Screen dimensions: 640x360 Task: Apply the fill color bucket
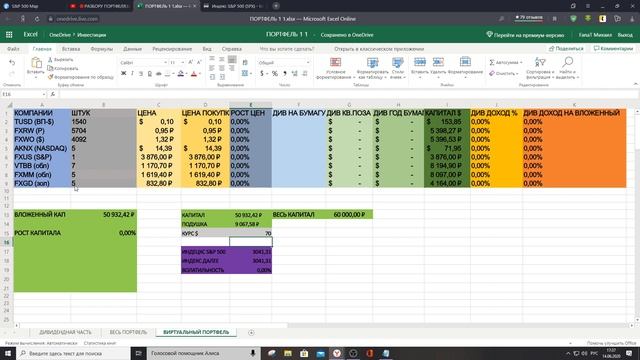pyautogui.click(x=180, y=73)
